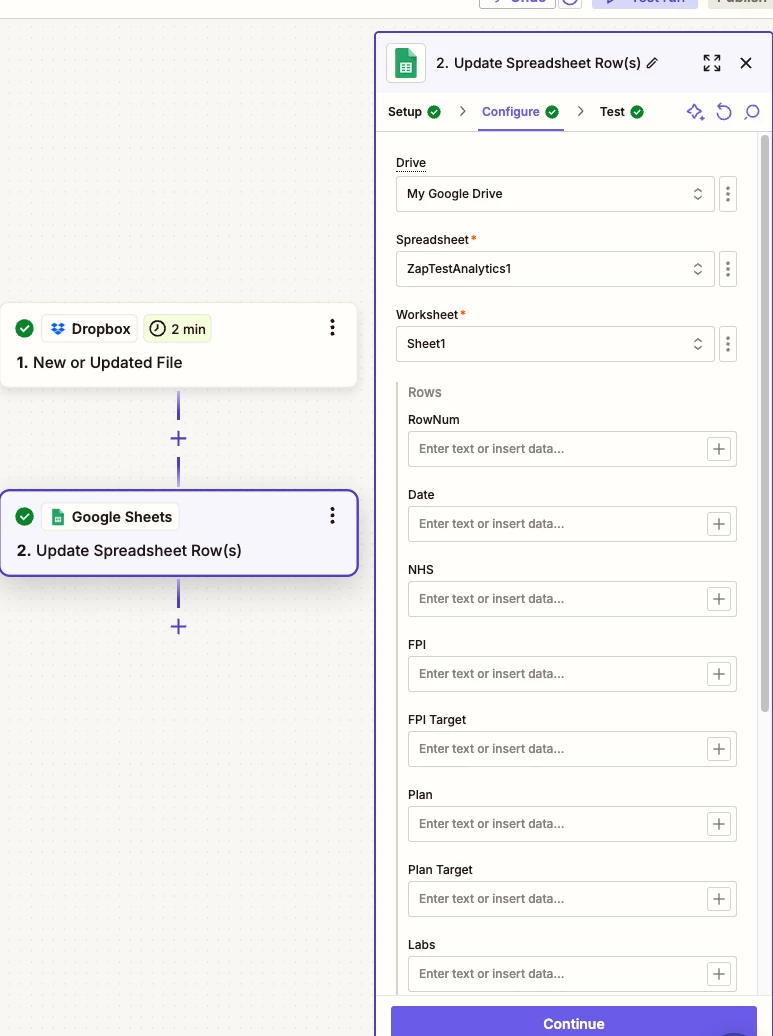This screenshot has height=1036, width=773.
Task: Add a step after Google Sheets
Action: point(178,626)
